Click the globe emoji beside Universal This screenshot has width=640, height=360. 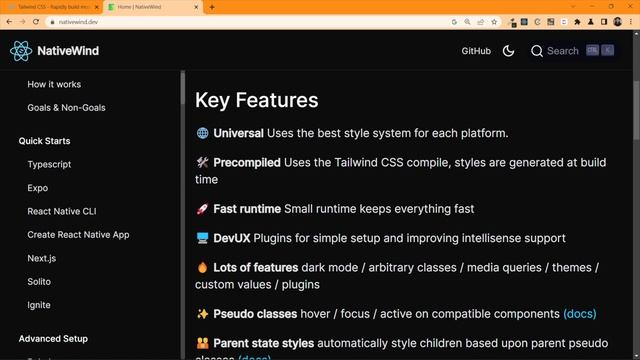(202, 133)
